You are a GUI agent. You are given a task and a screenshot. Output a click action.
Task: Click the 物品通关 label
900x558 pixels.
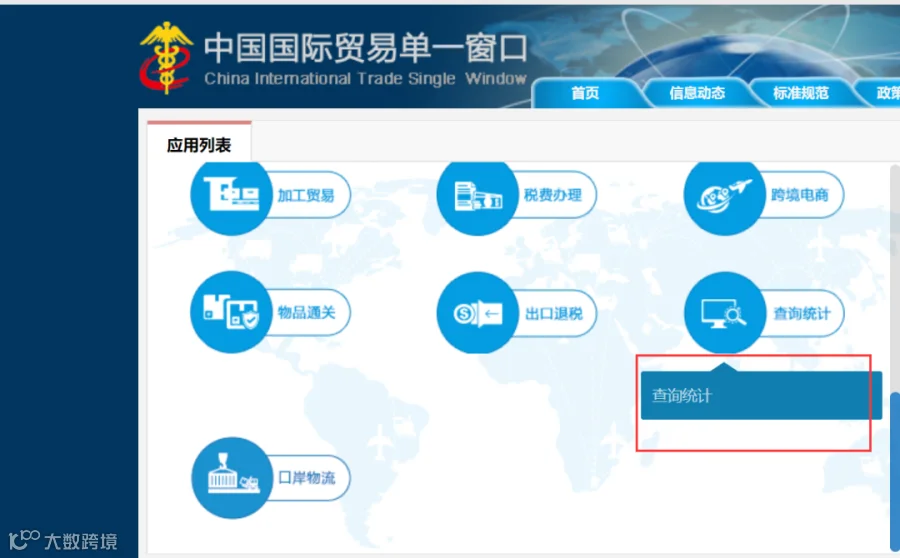point(307,312)
